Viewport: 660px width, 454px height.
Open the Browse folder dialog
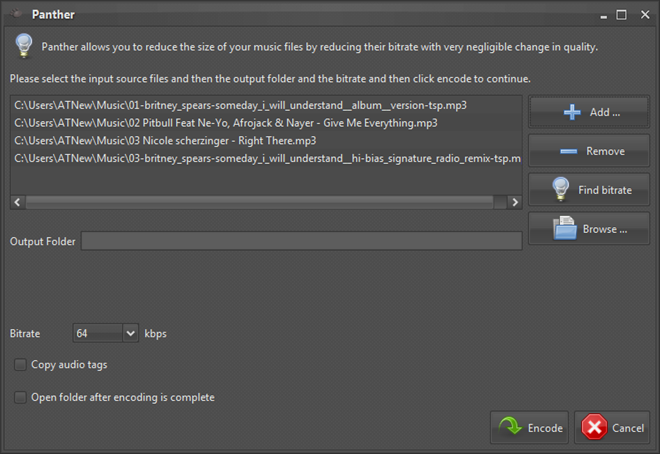589,229
